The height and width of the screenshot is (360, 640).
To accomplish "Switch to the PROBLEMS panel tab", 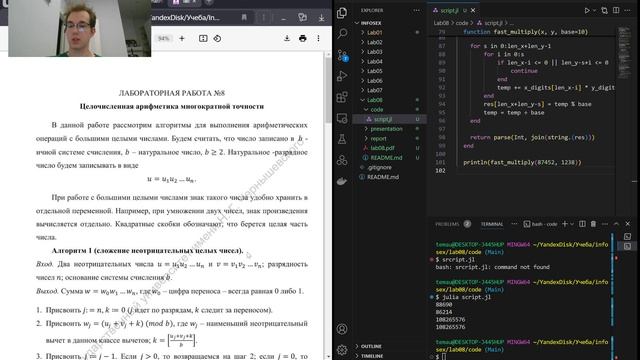I will pyautogui.click(x=447, y=224).
